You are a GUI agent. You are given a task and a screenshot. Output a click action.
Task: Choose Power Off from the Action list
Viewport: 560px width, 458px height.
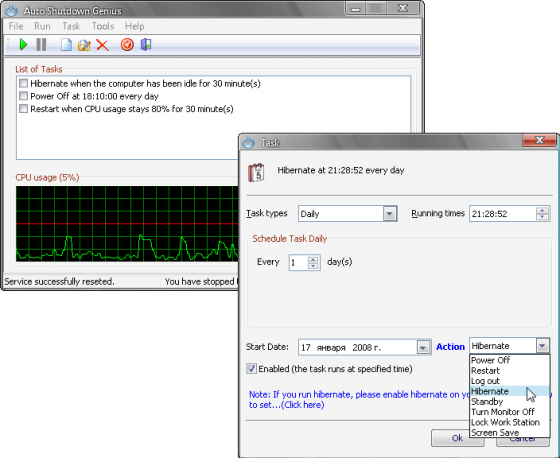[509, 360]
